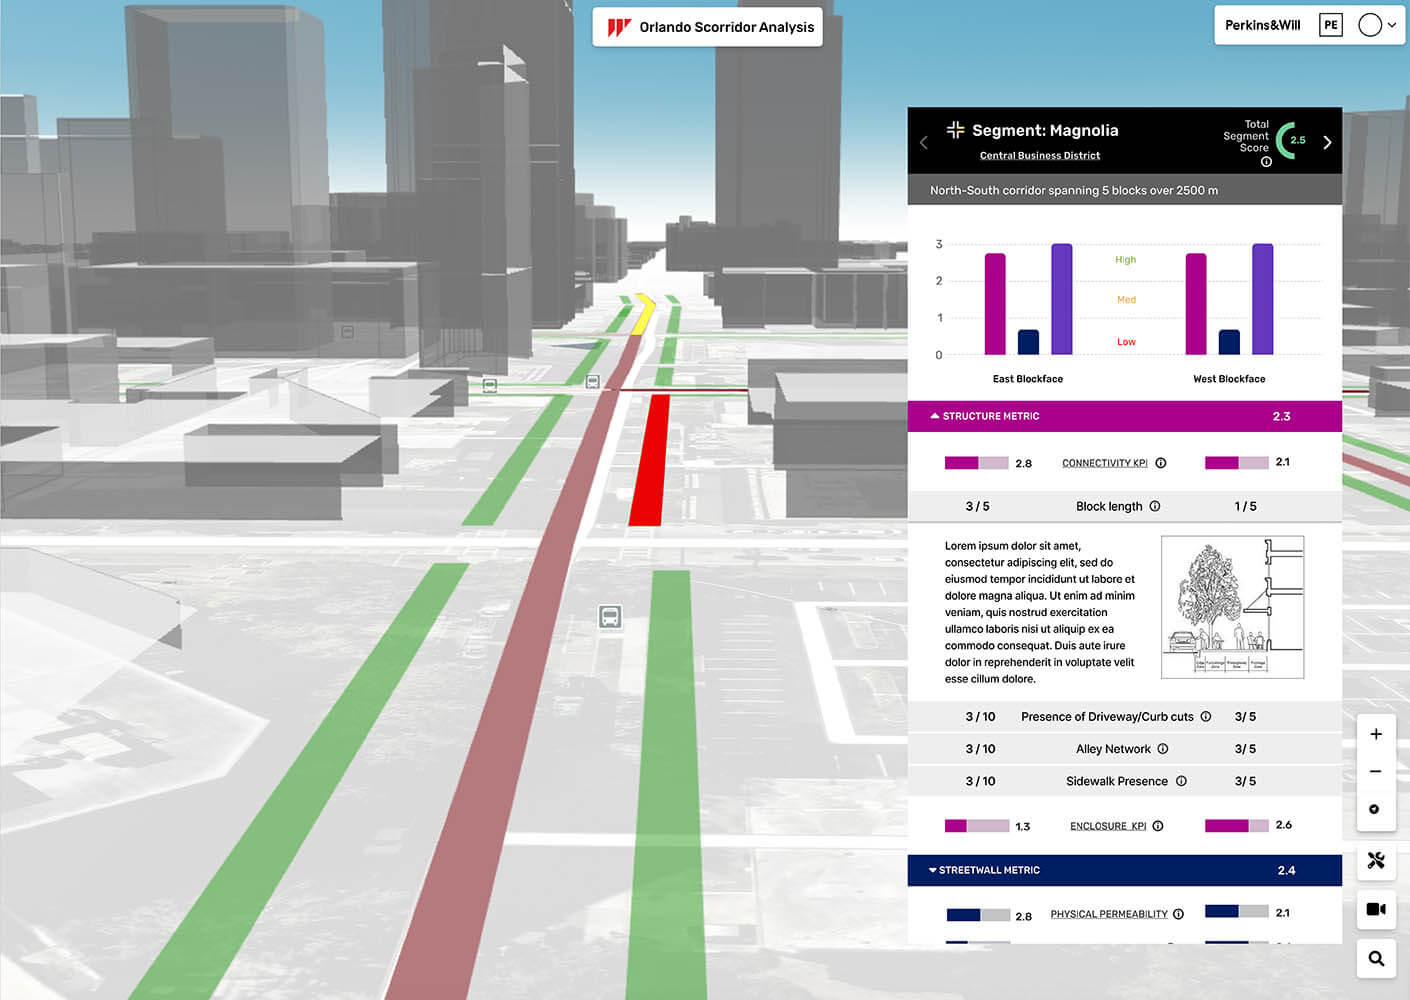Open the user profile dropdown
This screenshot has width=1410, height=1000.
tap(1377, 26)
